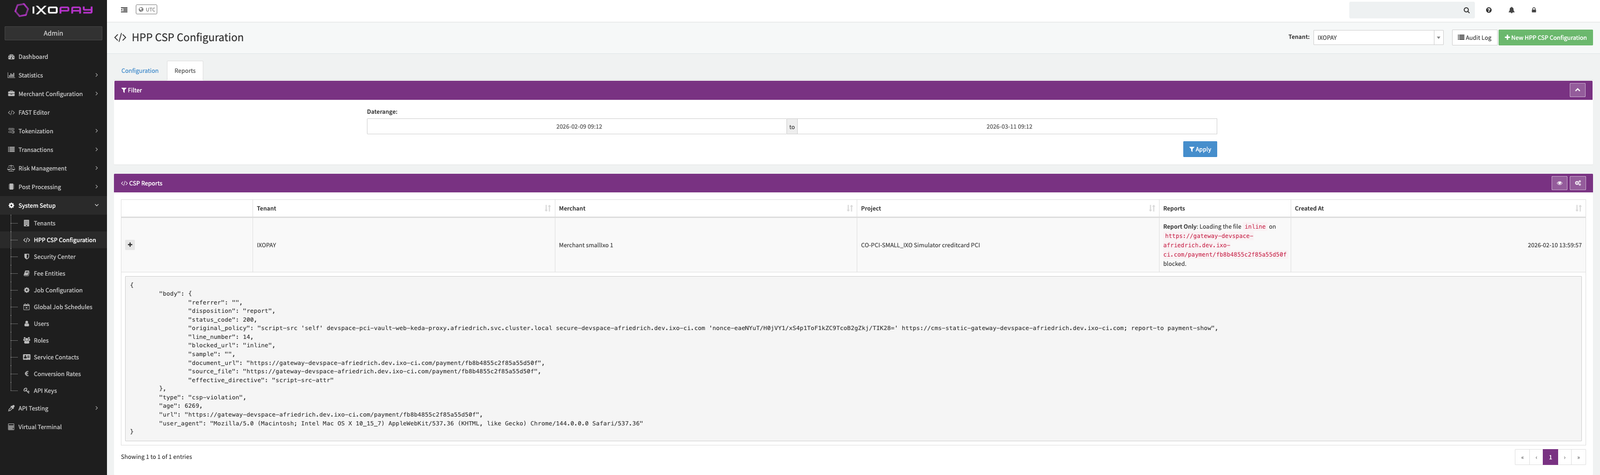Open FAST Editor from sidebar
1600x475 pixels.
coord(53,112)
